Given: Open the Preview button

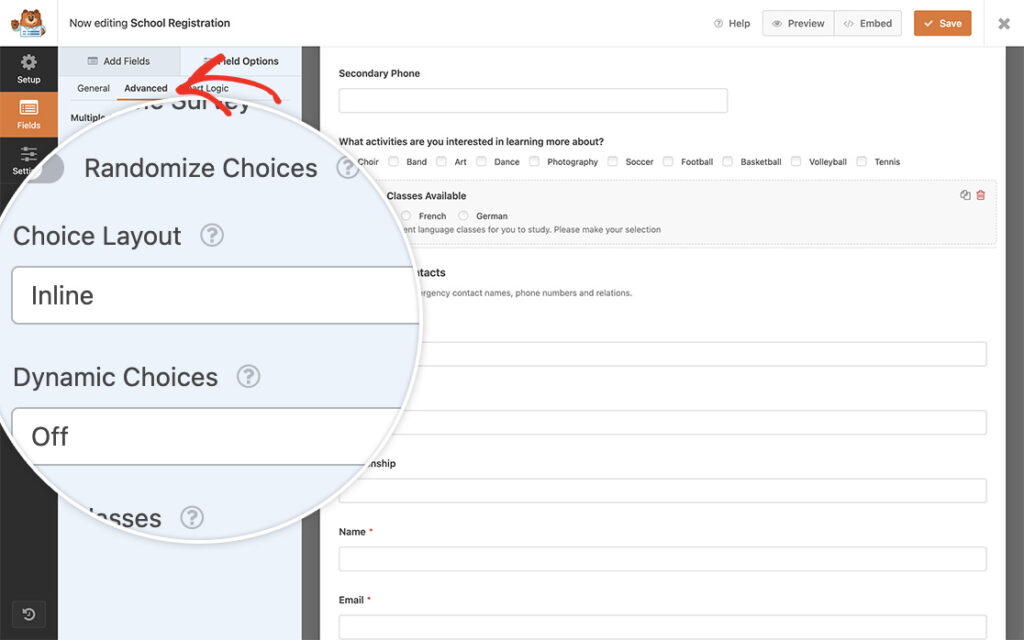Looking at the screenshot, I should coord(798,24).
